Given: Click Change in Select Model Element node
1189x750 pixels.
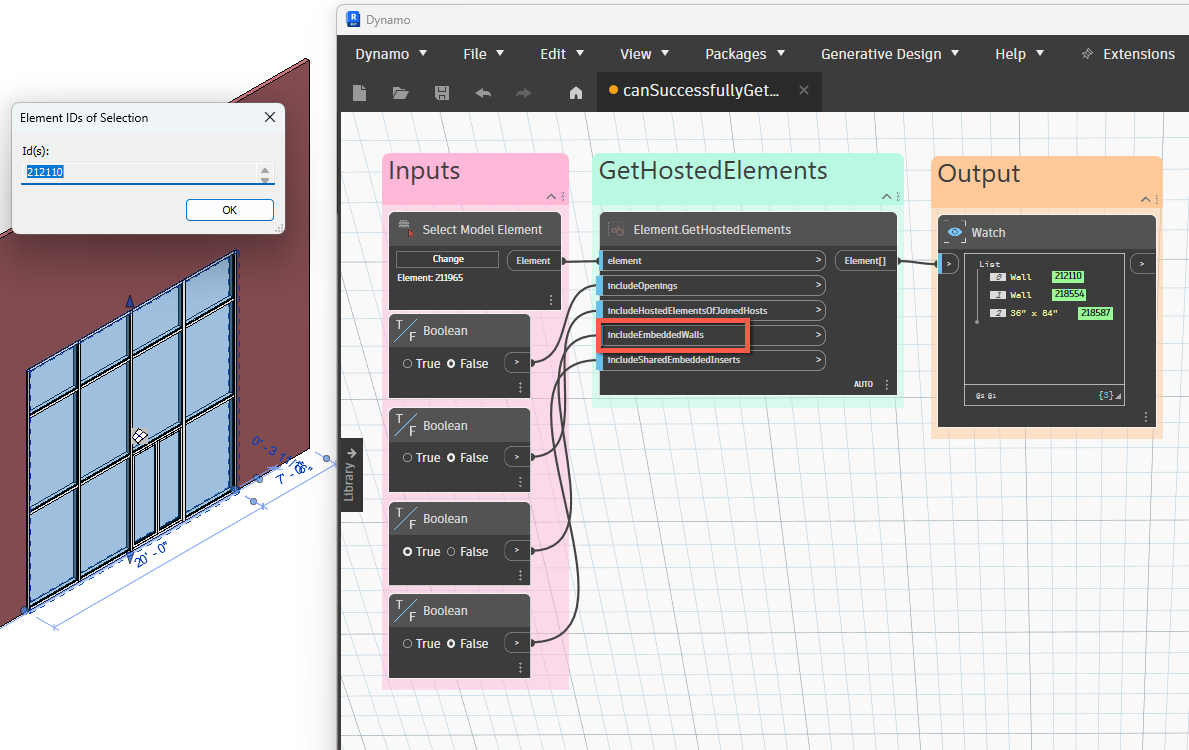Looking at the screenshot, I should [447, 259].
